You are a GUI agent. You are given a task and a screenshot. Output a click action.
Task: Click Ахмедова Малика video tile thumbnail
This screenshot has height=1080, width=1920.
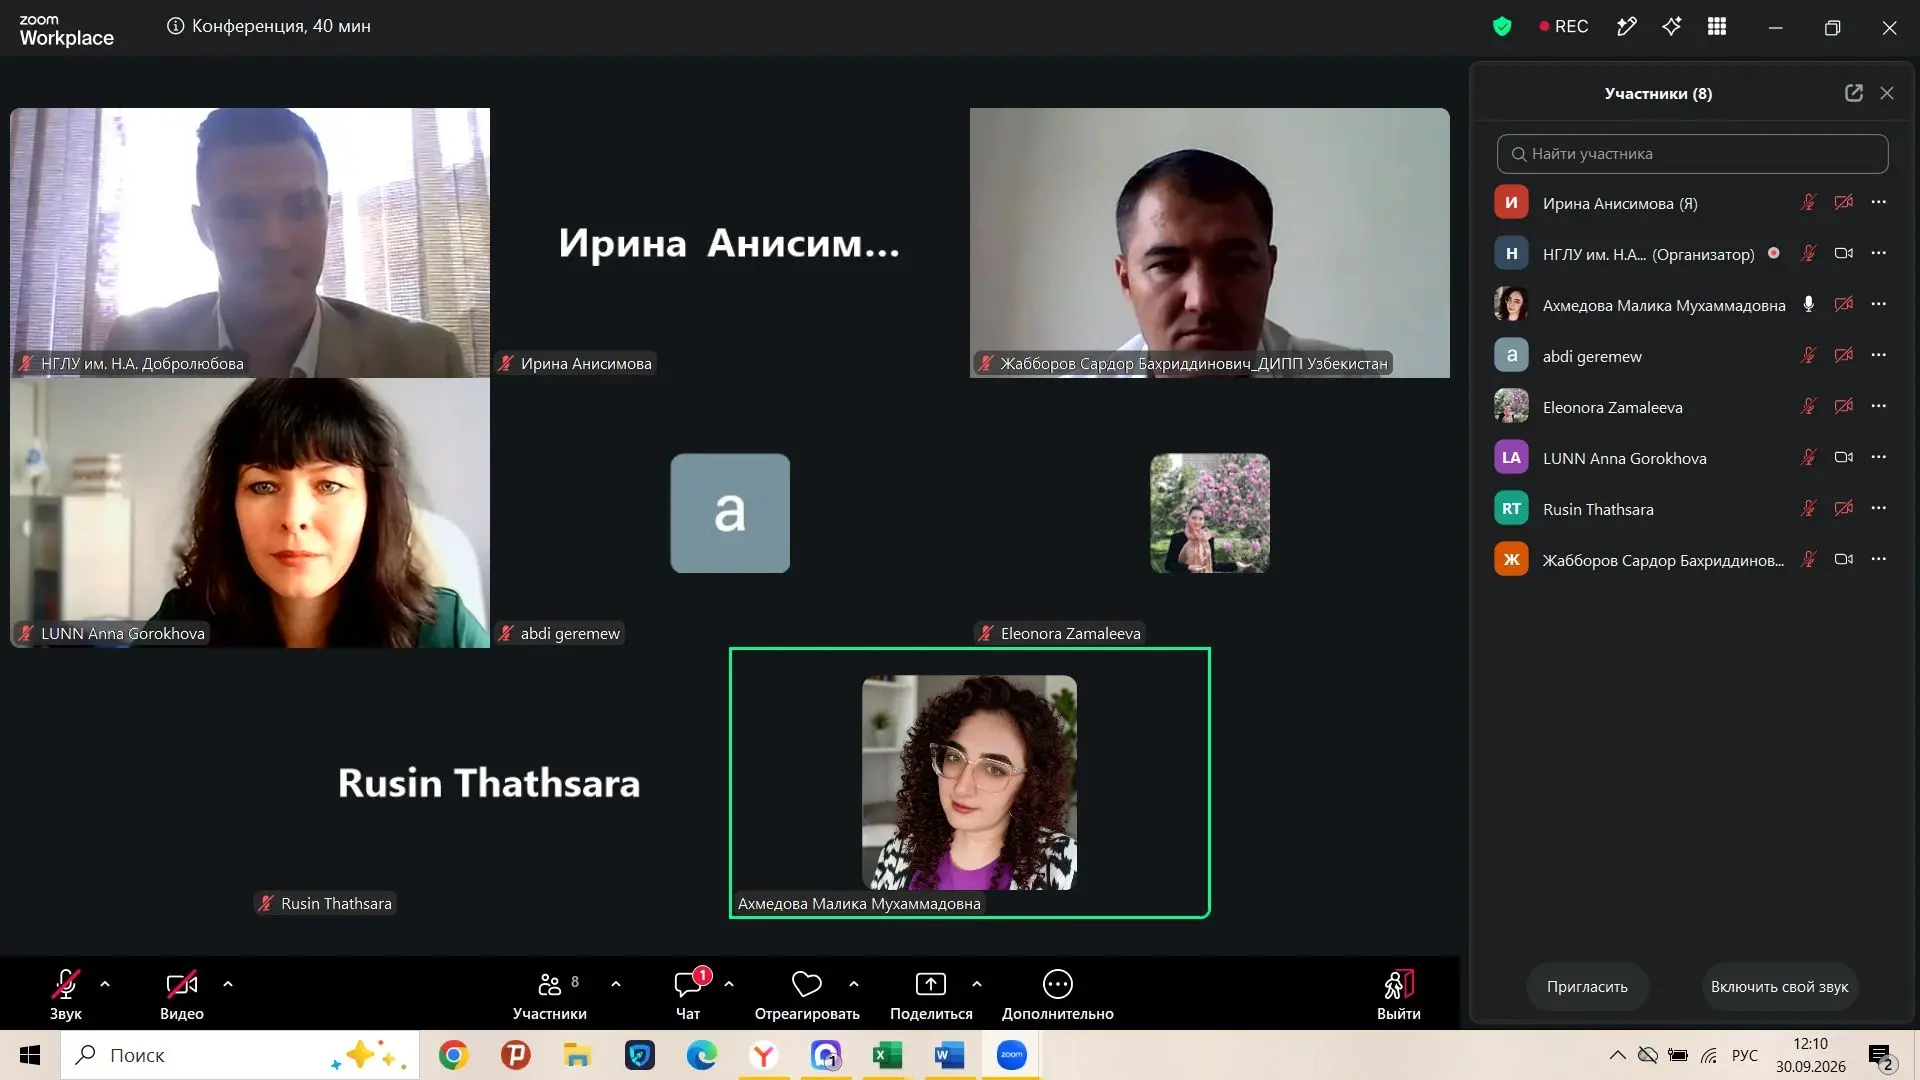click(x=969, y=782)
